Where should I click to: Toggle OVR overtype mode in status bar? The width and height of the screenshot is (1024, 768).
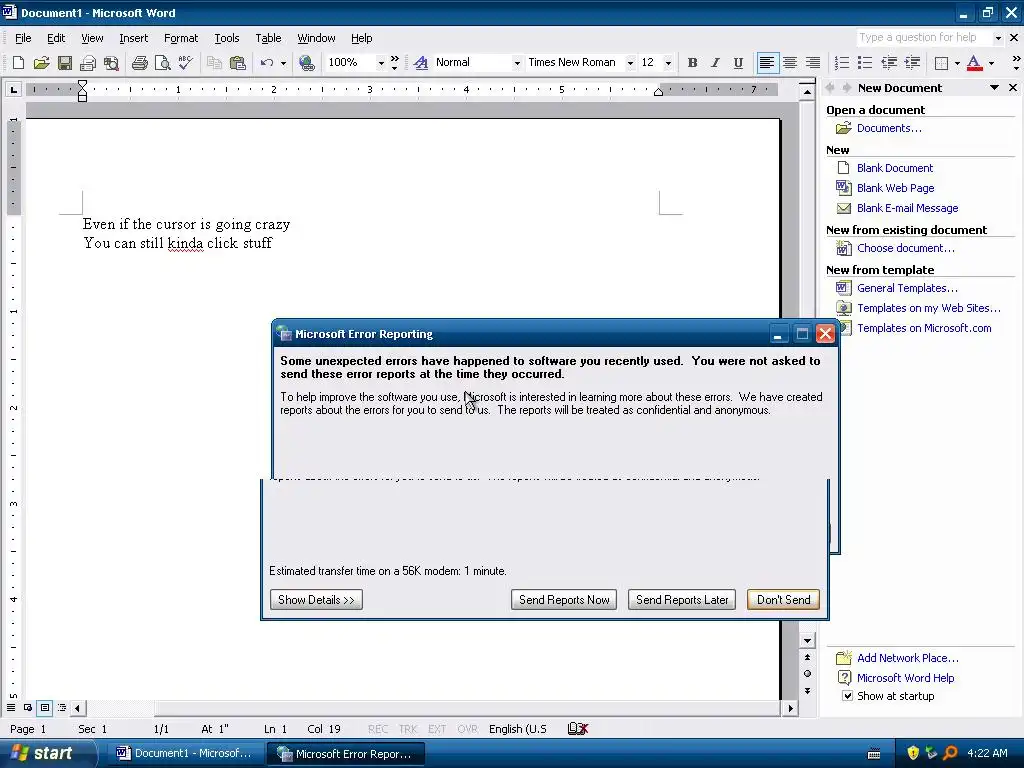[x=467, y=729]
